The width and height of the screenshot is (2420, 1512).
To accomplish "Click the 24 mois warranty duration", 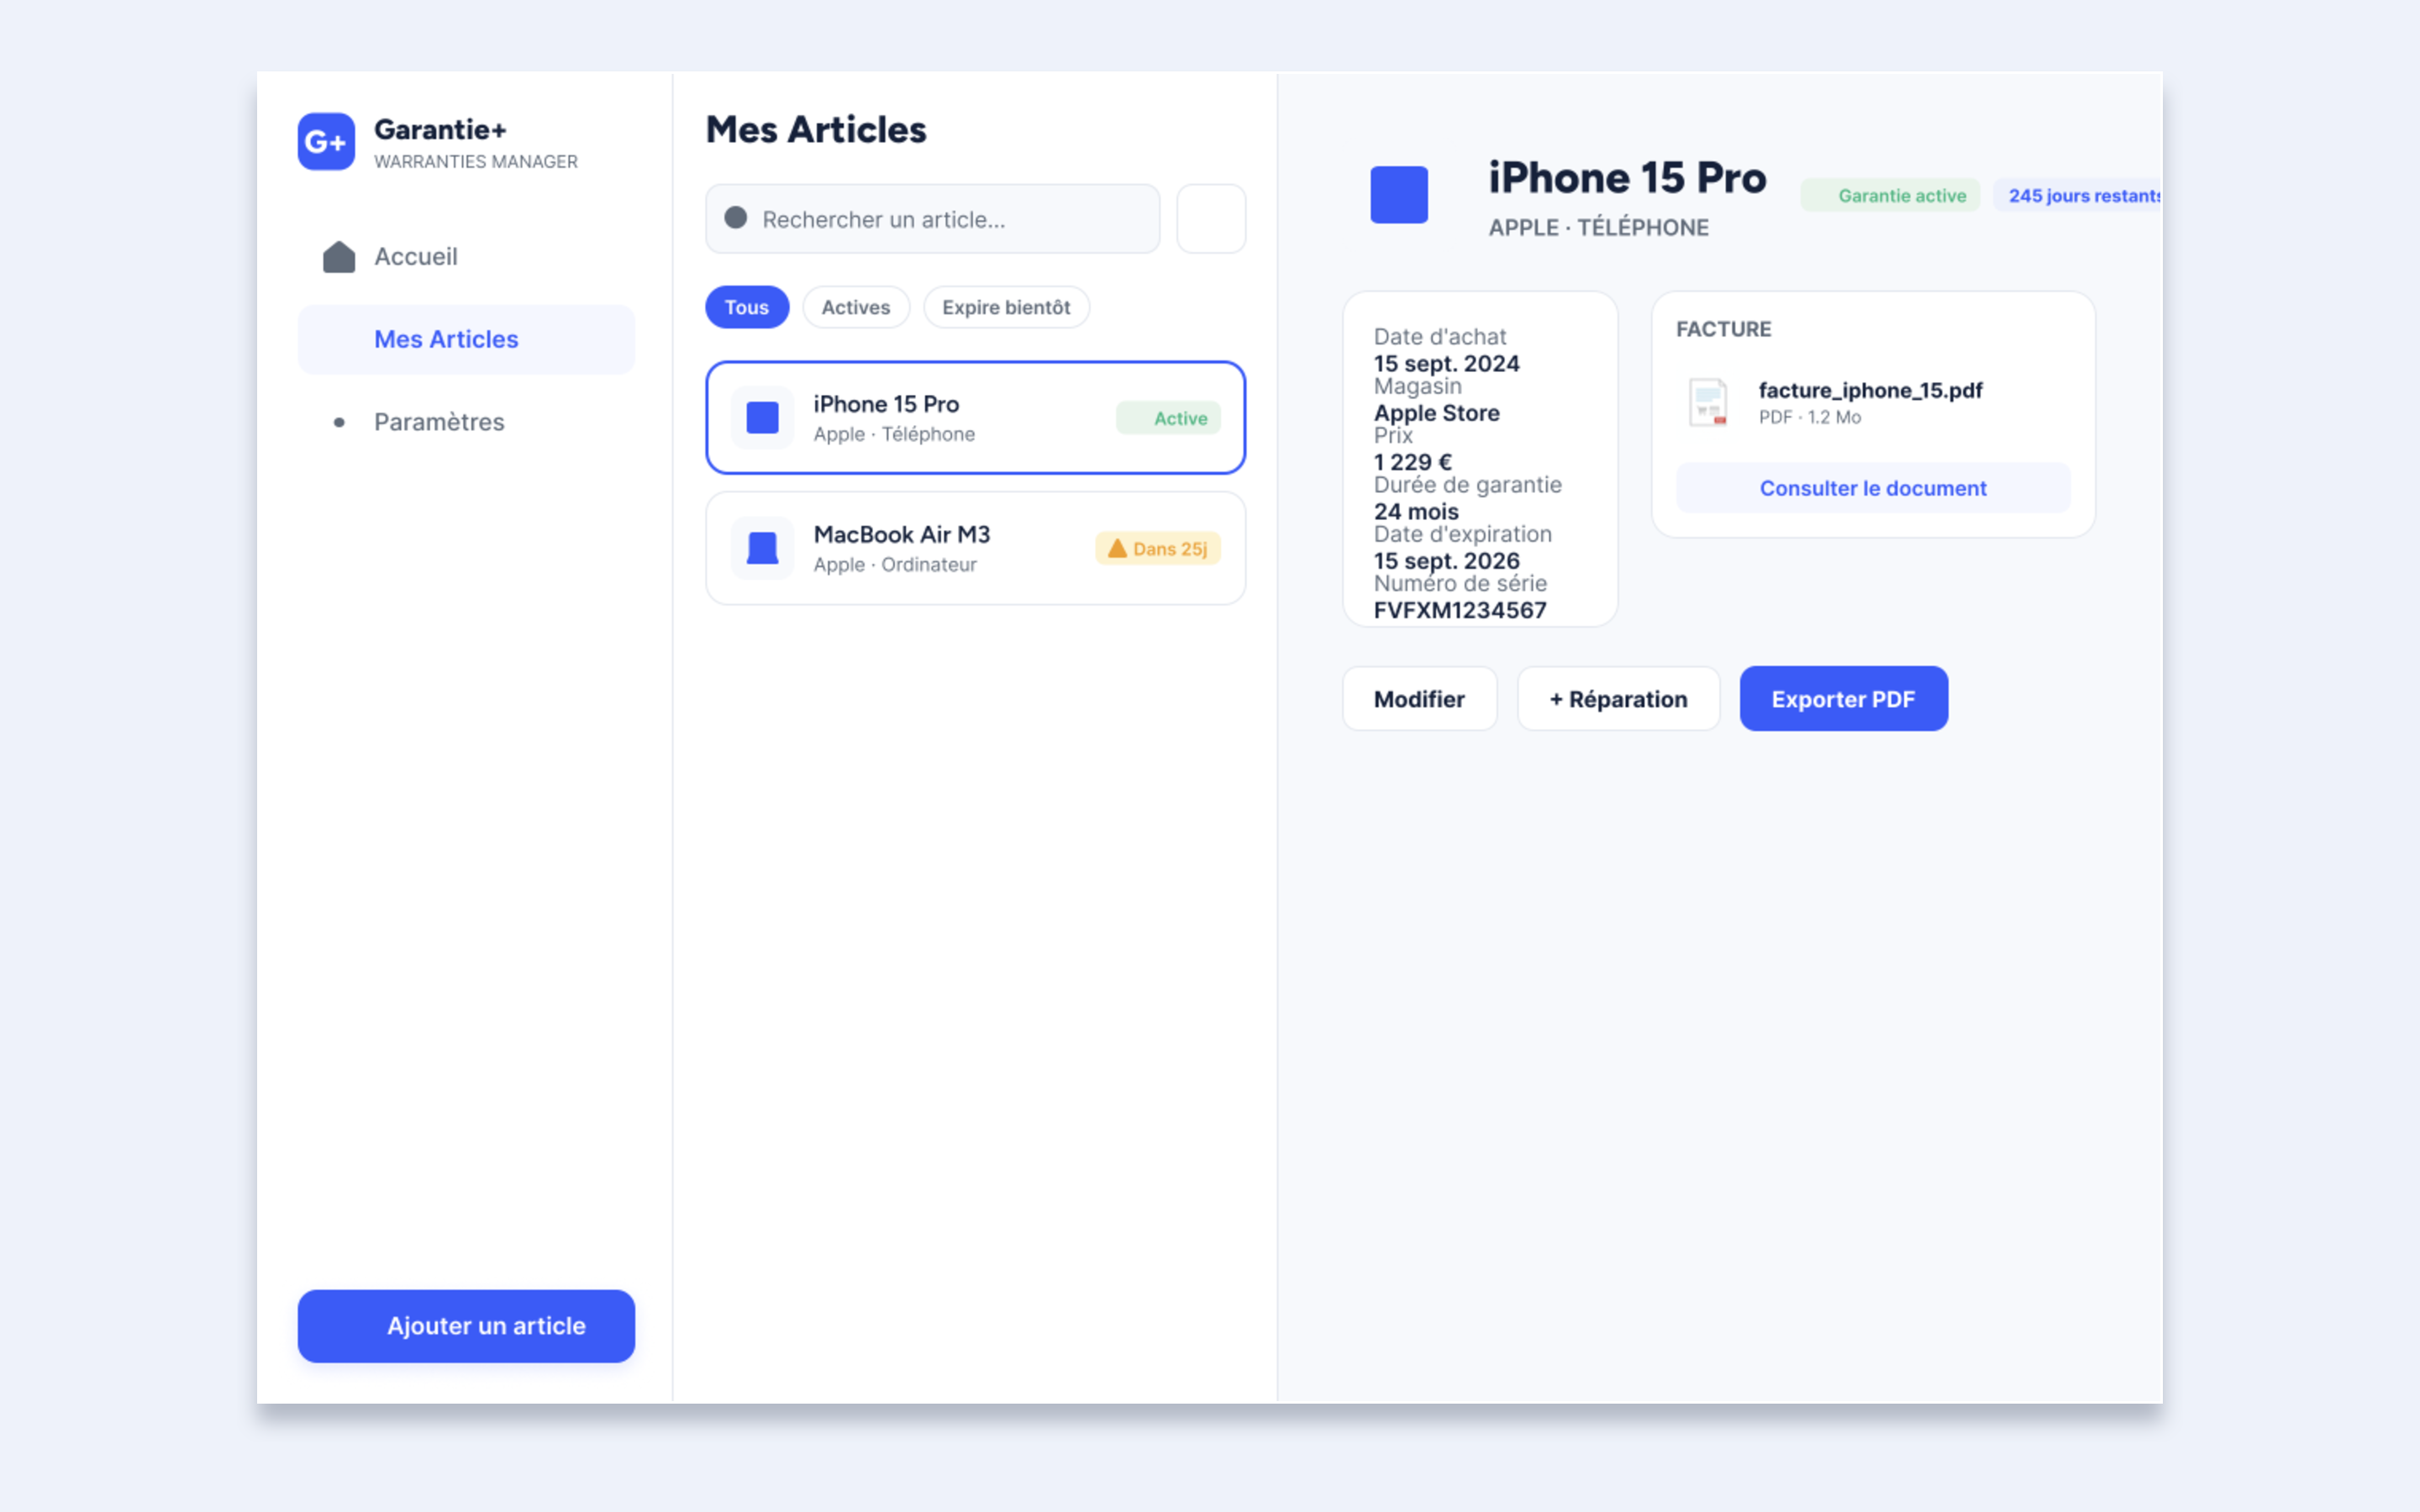I will point(1416,512).
